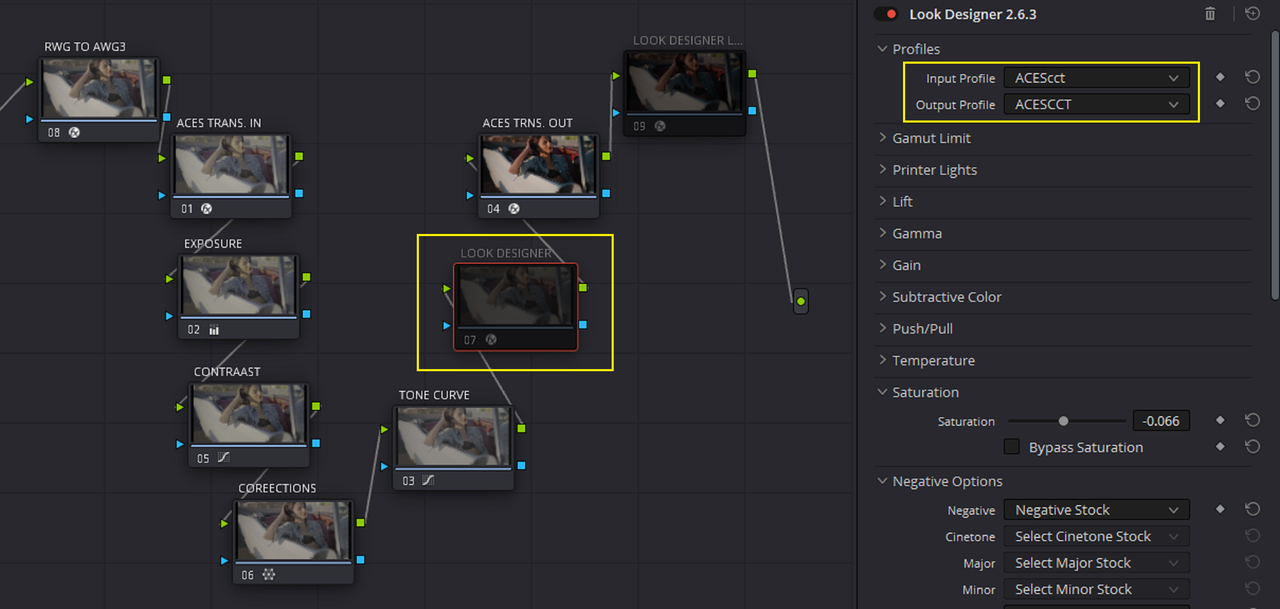
Task: Open the Negative Stock dropdown
Action: [1097, 510]
